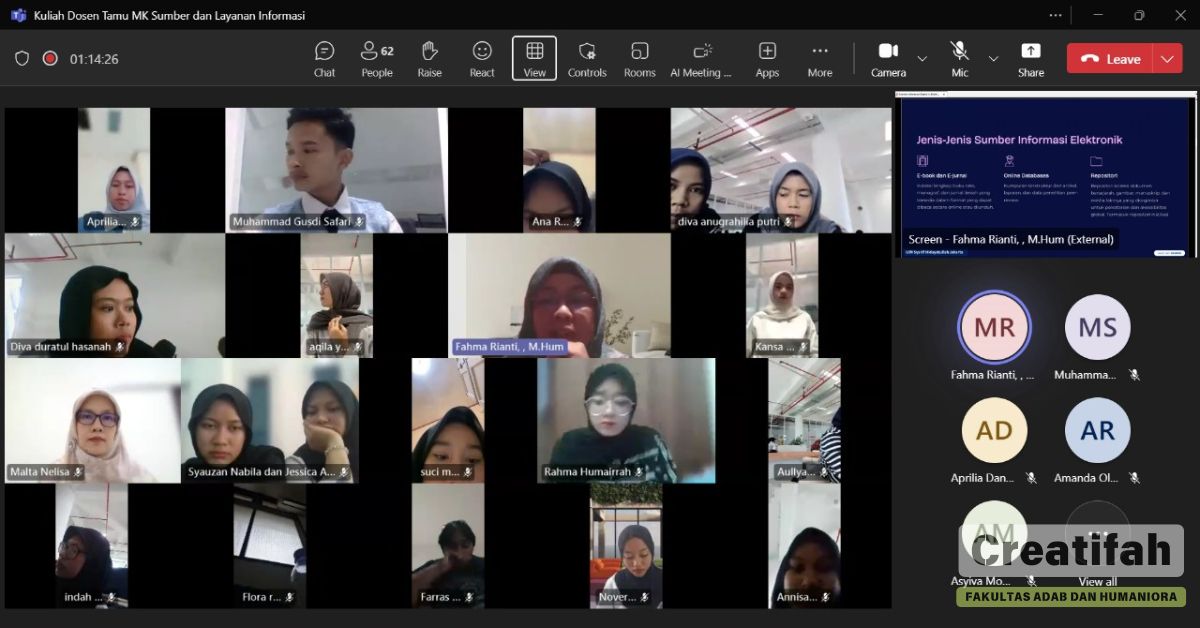Viewport: 1200px width, 628px height.
Task: Open the title bar ellipsis menu
Action: click(1056, 15)
